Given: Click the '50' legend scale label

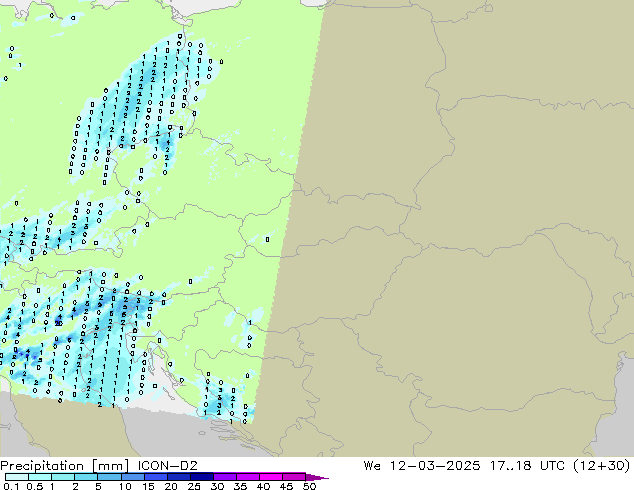Looking at the screenshot, I should tap(309, 486).
